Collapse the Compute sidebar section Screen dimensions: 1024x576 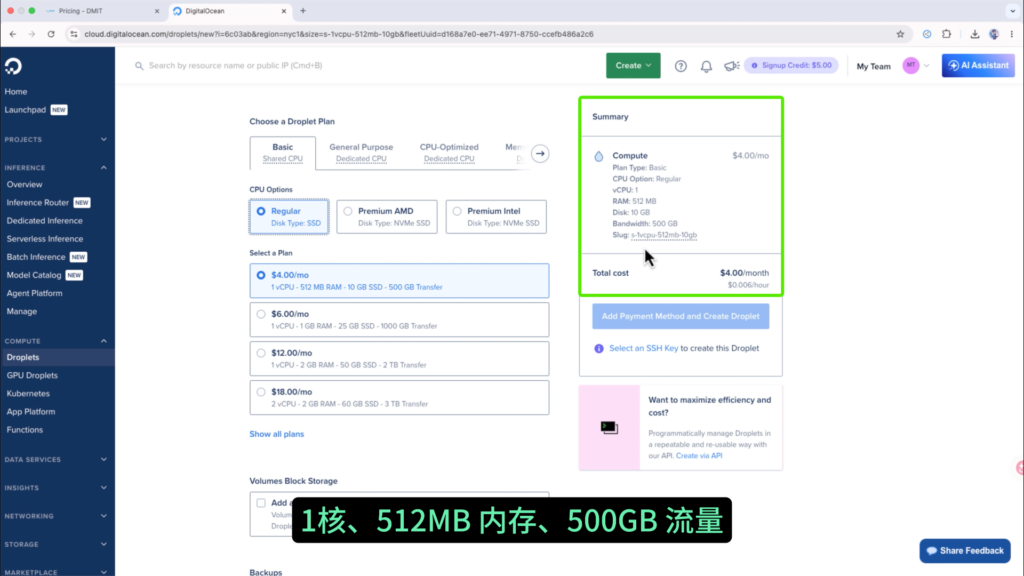[104, 341]
